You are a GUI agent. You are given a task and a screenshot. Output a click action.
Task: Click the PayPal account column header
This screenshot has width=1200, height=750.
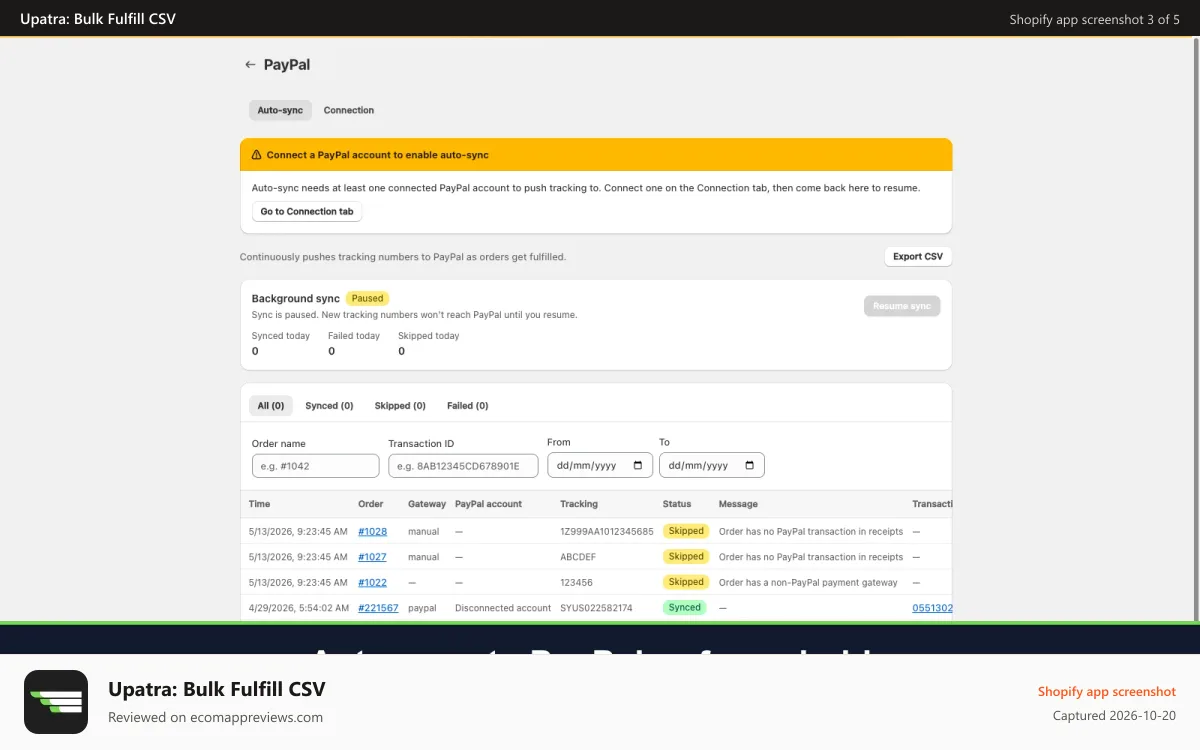(x=488, y=504)
